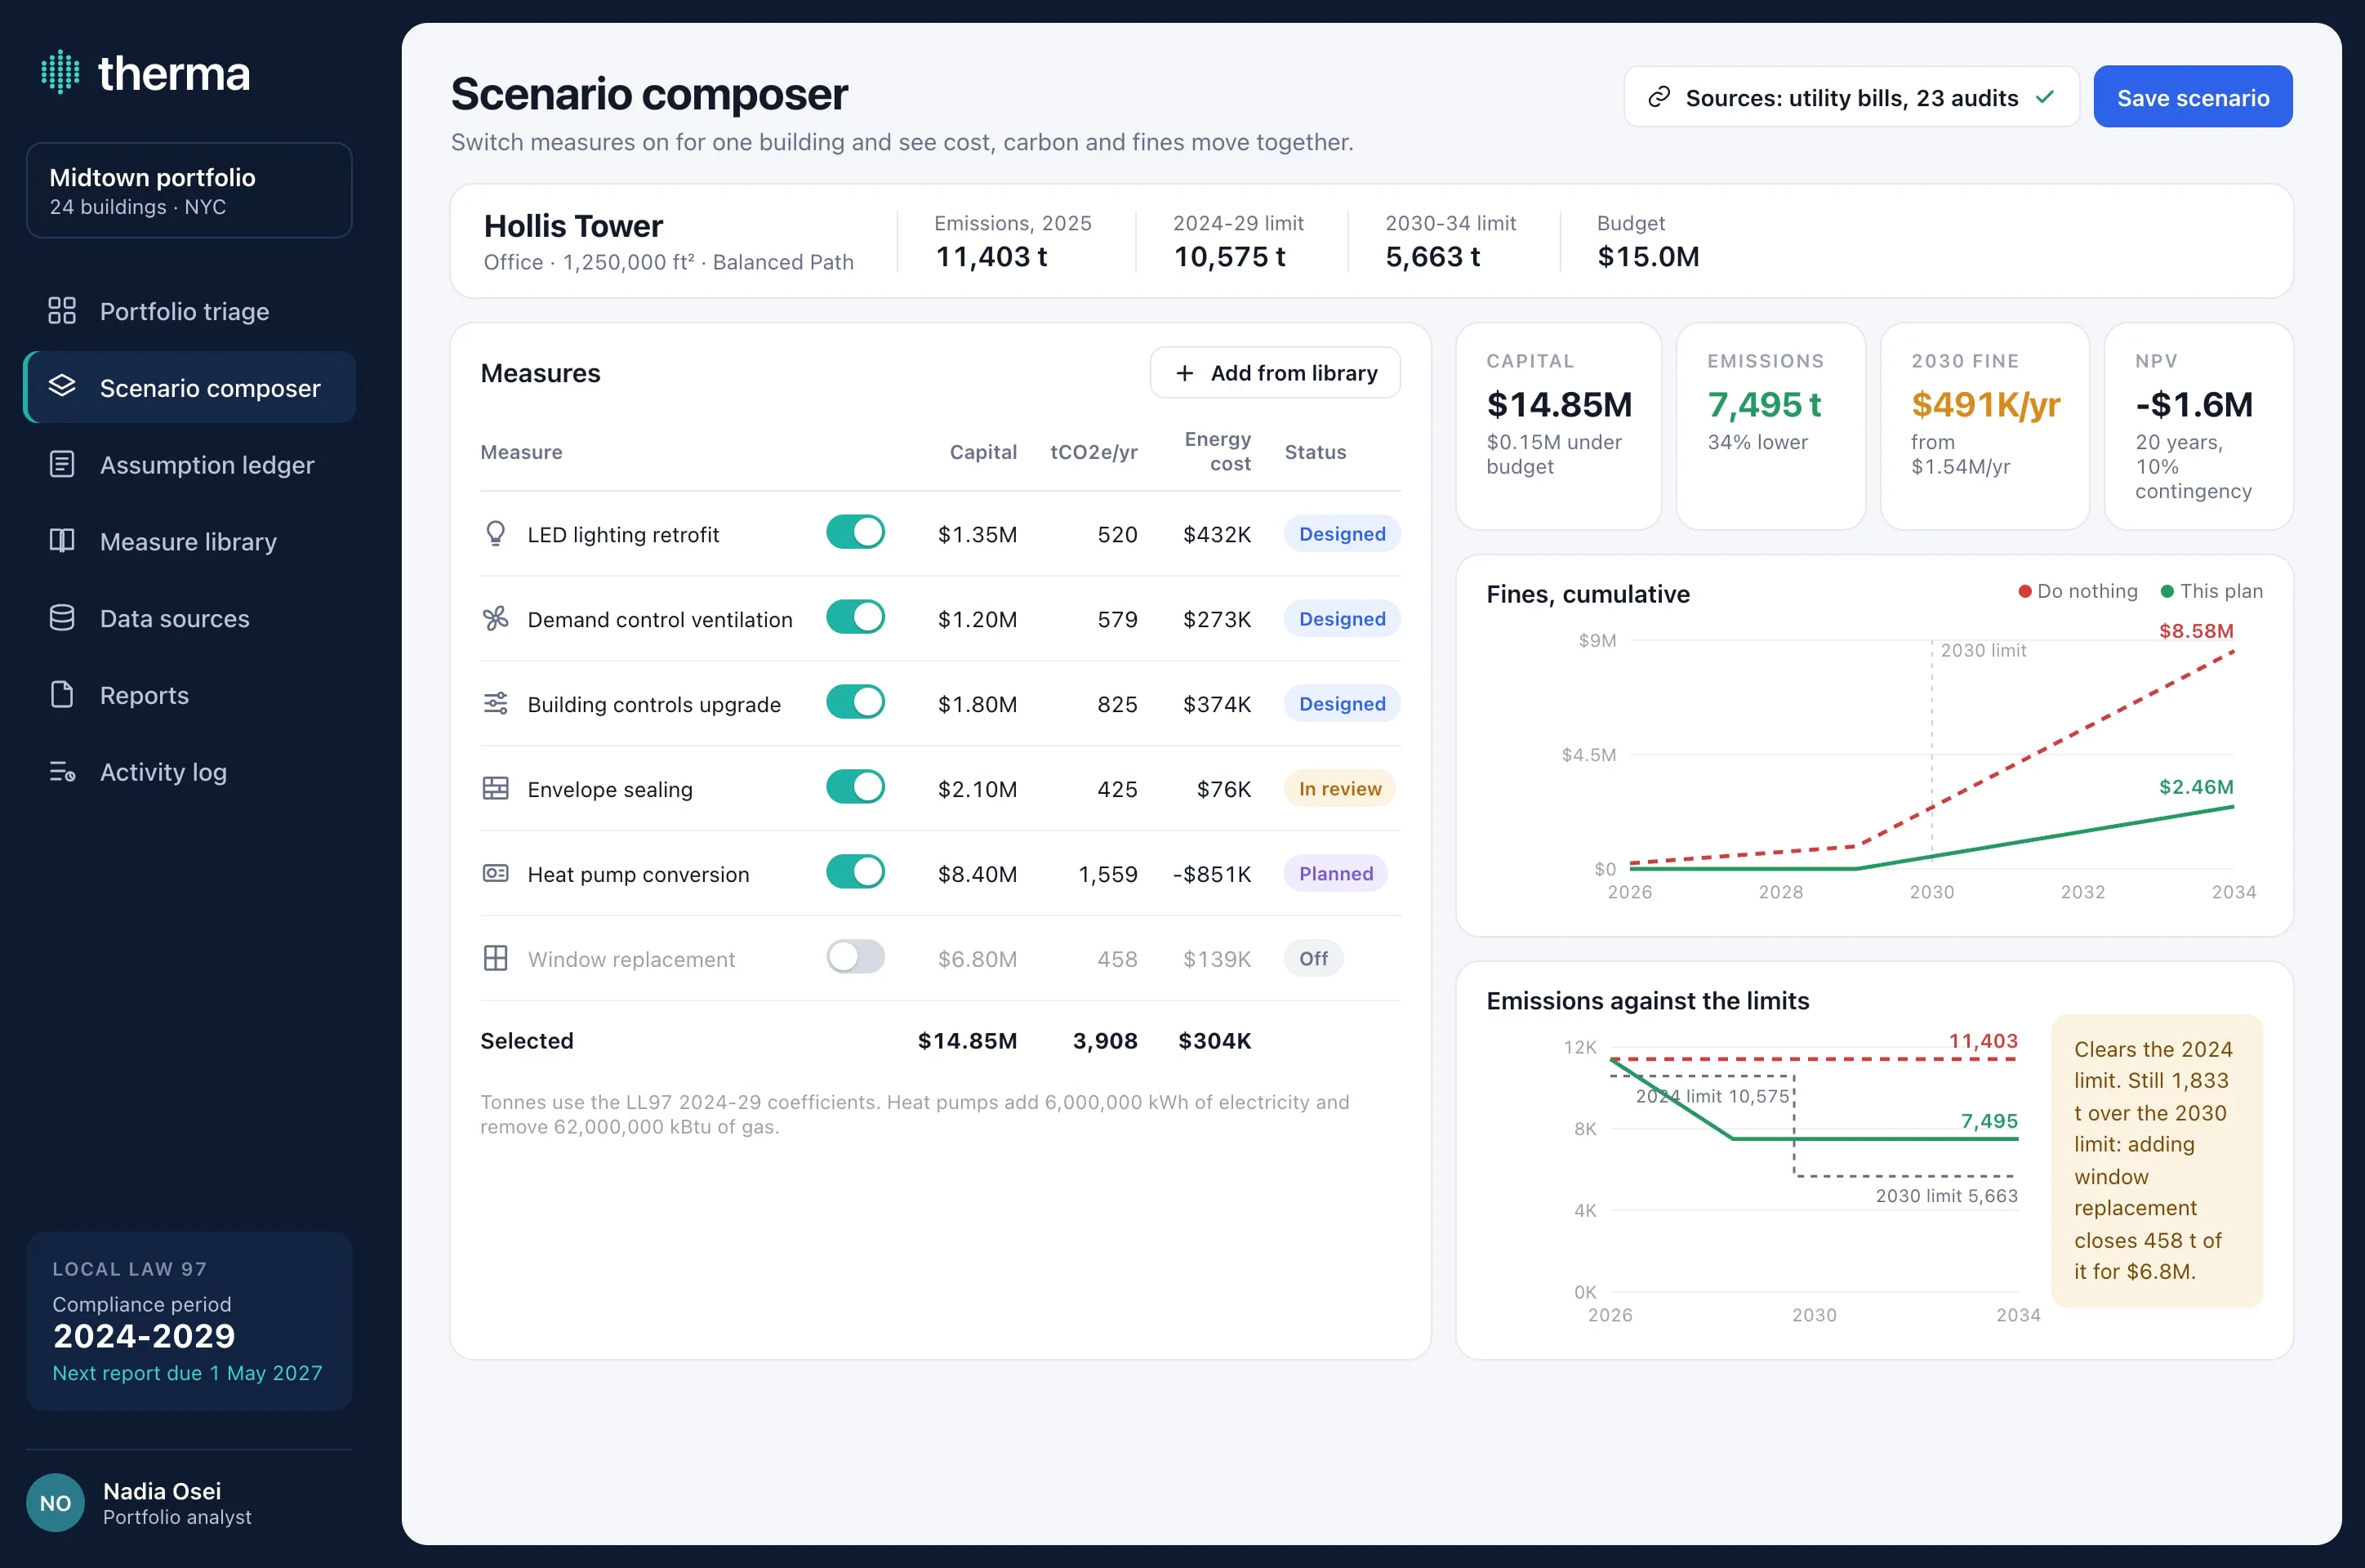The height and width of the screenshot is (1568, 2365).
Task: Click the Demand control ventilation fan icon
Action: (x=495, y=619)
